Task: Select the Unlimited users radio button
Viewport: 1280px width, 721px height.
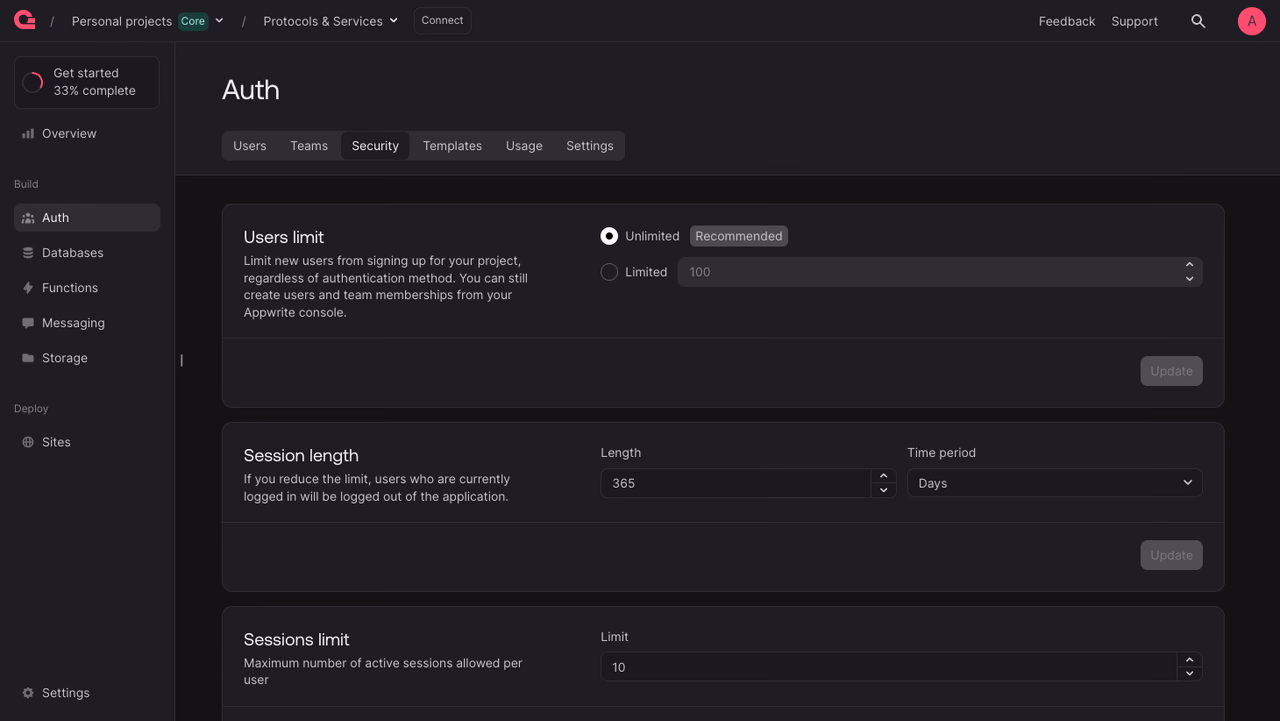Action: click(x=609, y=236)
